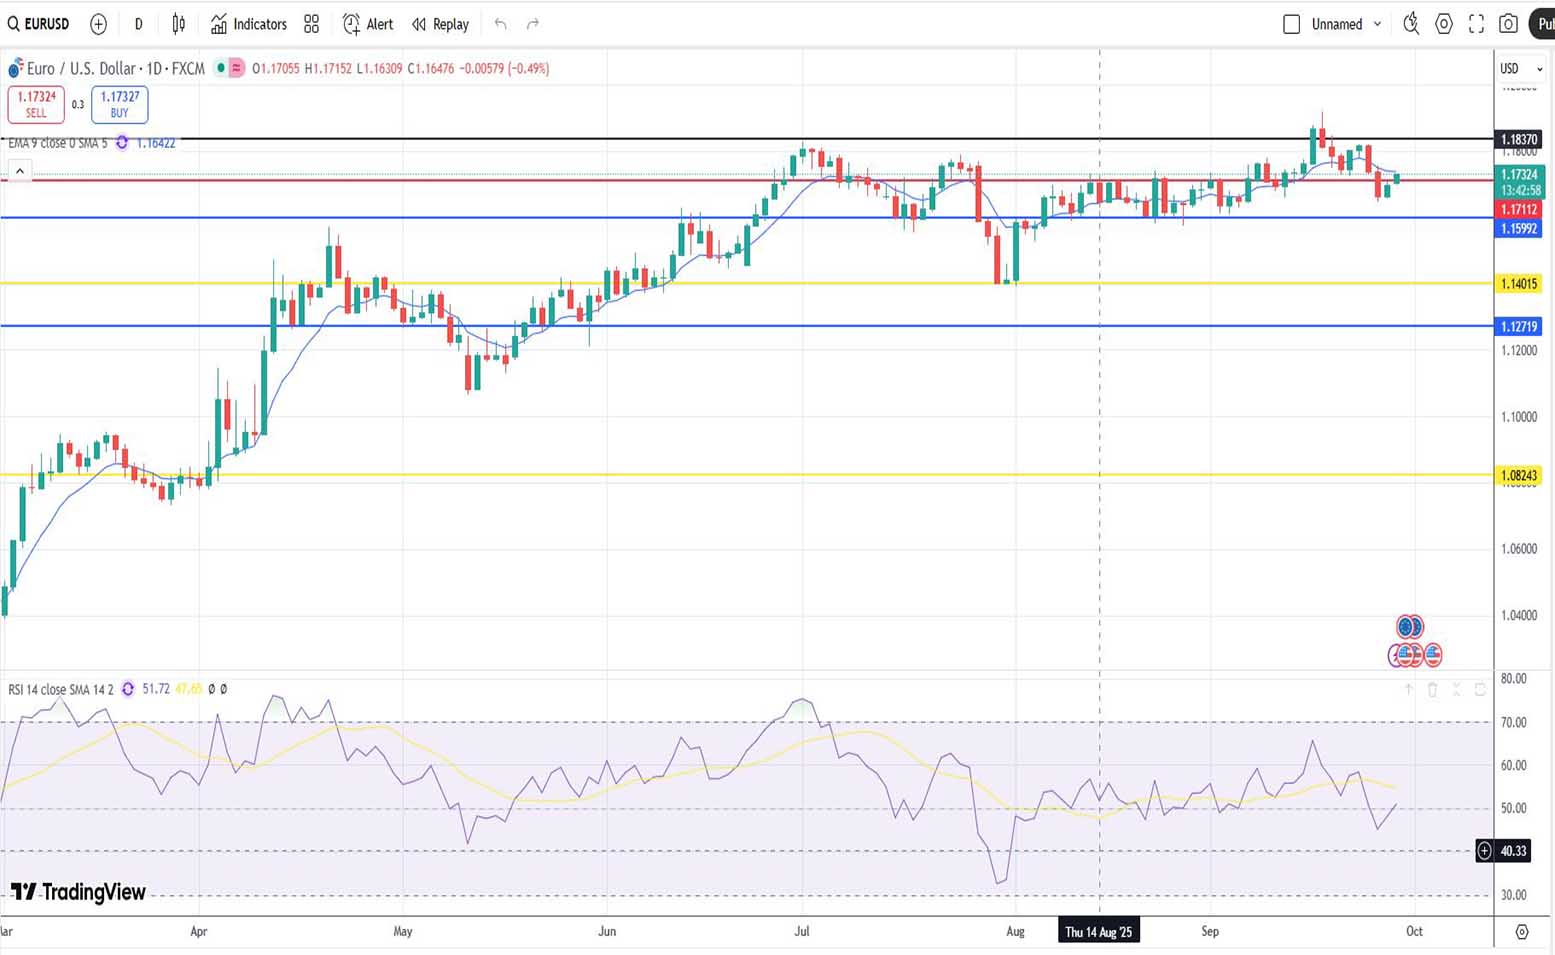
Task: Open the indicator templates grid icon
Action: pos(312,24)
